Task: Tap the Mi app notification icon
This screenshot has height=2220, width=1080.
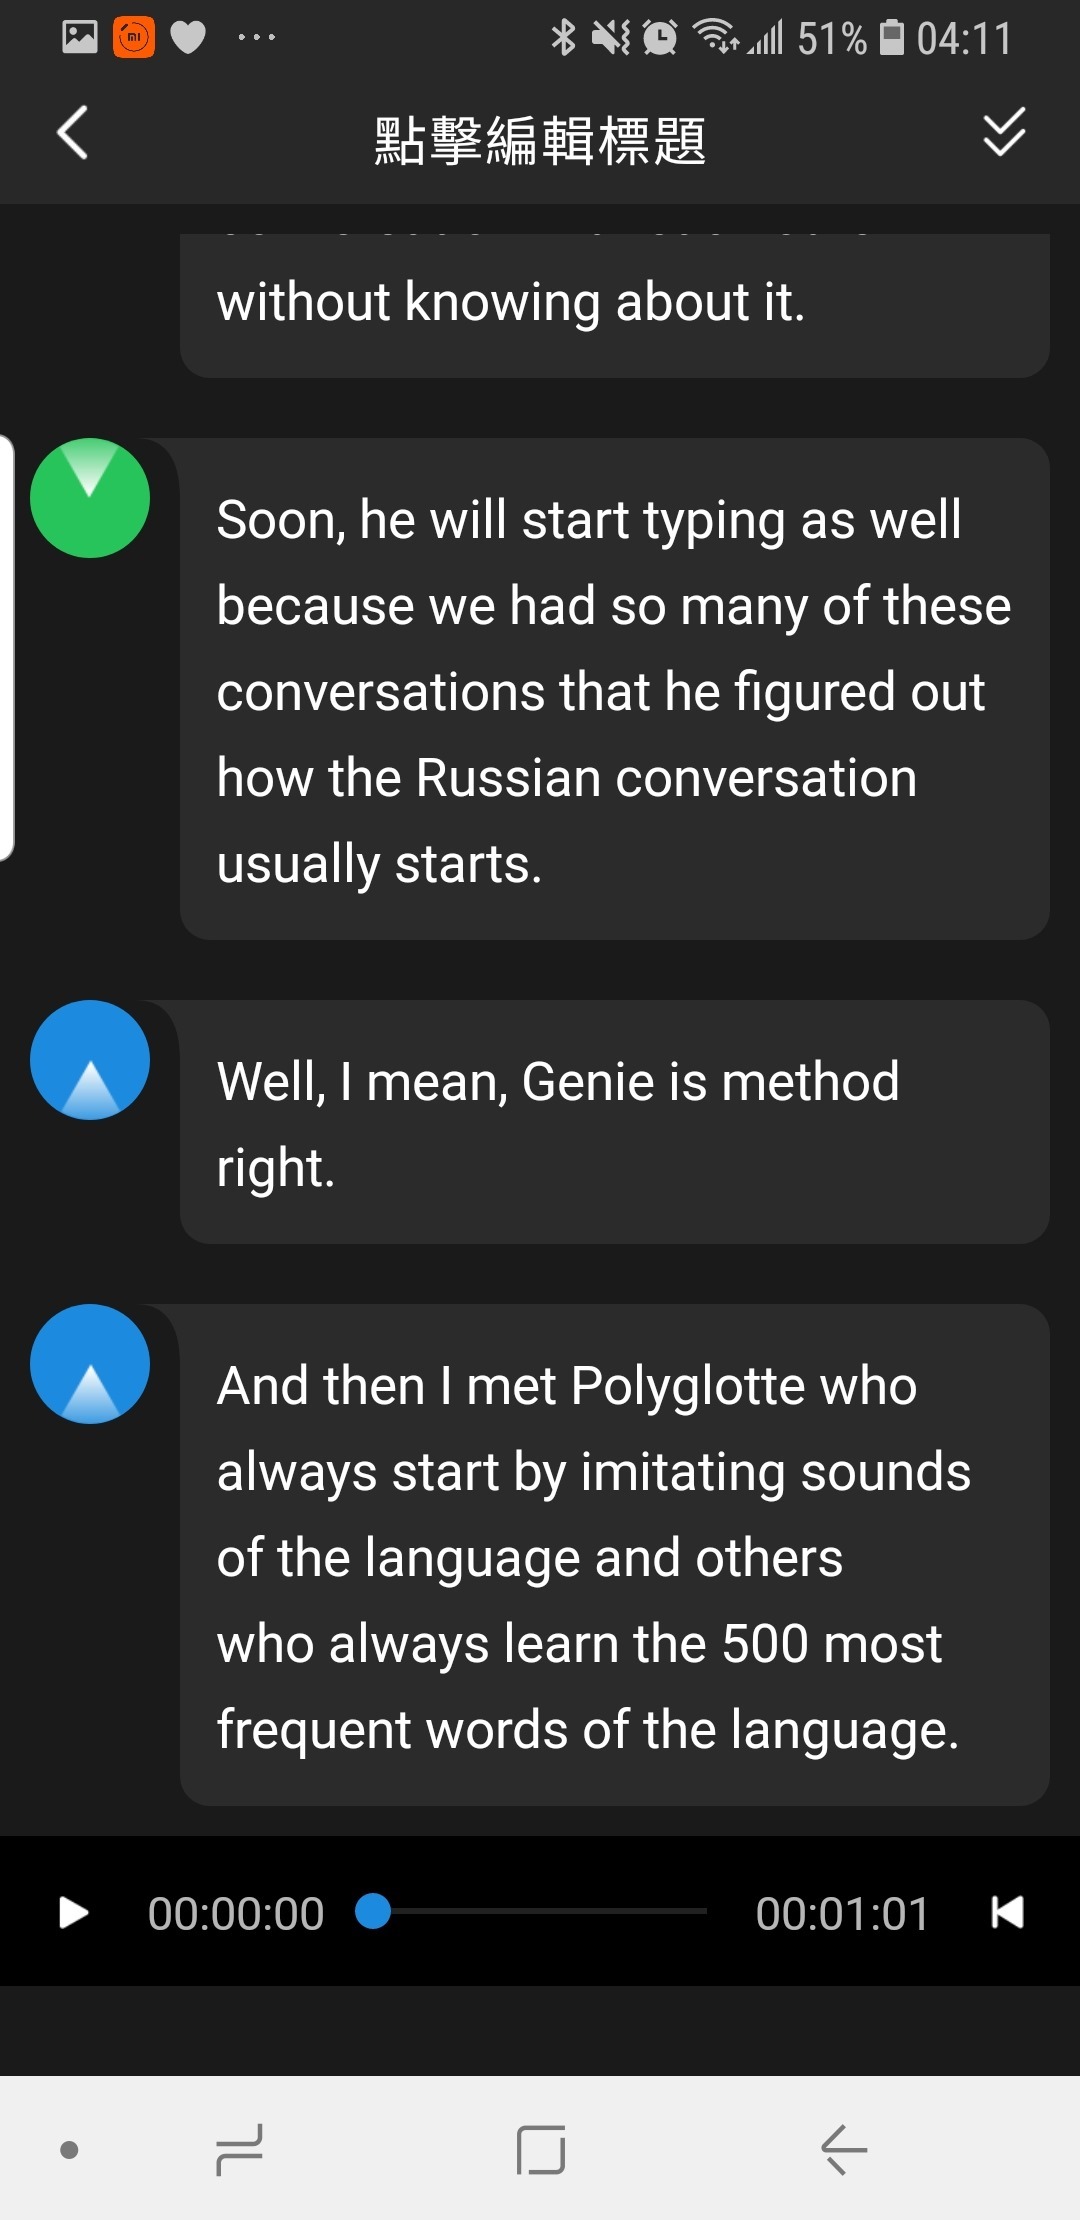Action: [x=133, y=38]
